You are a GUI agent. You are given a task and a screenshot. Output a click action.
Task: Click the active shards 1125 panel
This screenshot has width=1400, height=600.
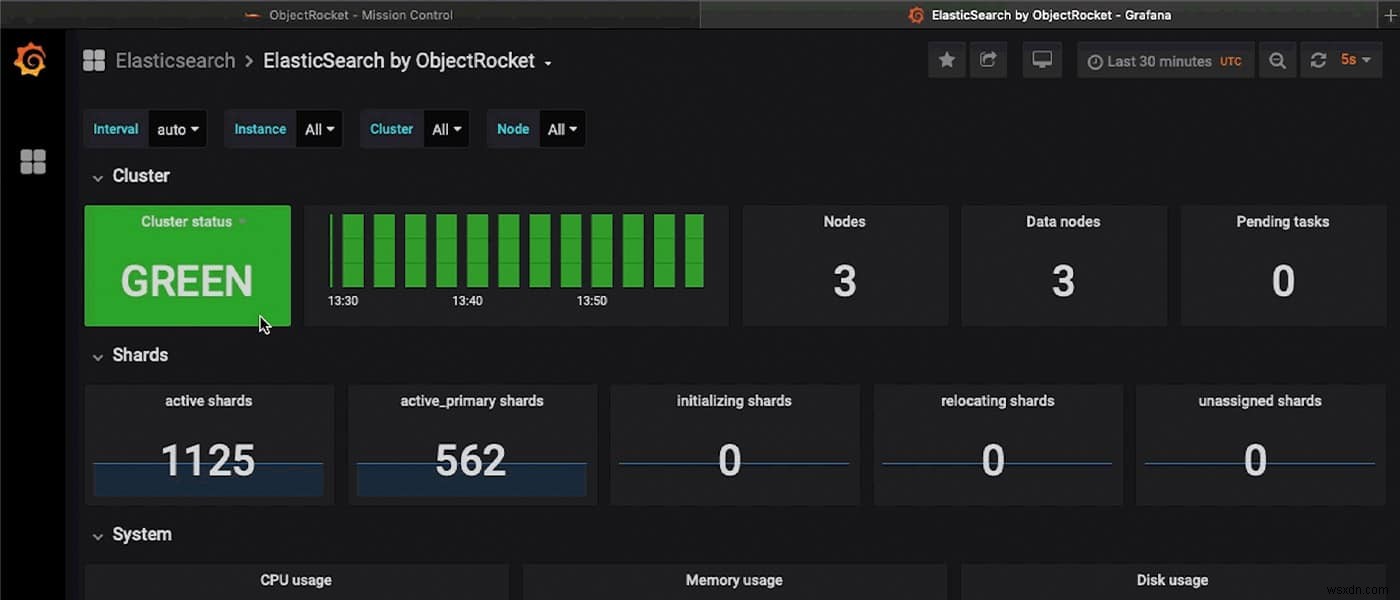[x=208, y=444]
